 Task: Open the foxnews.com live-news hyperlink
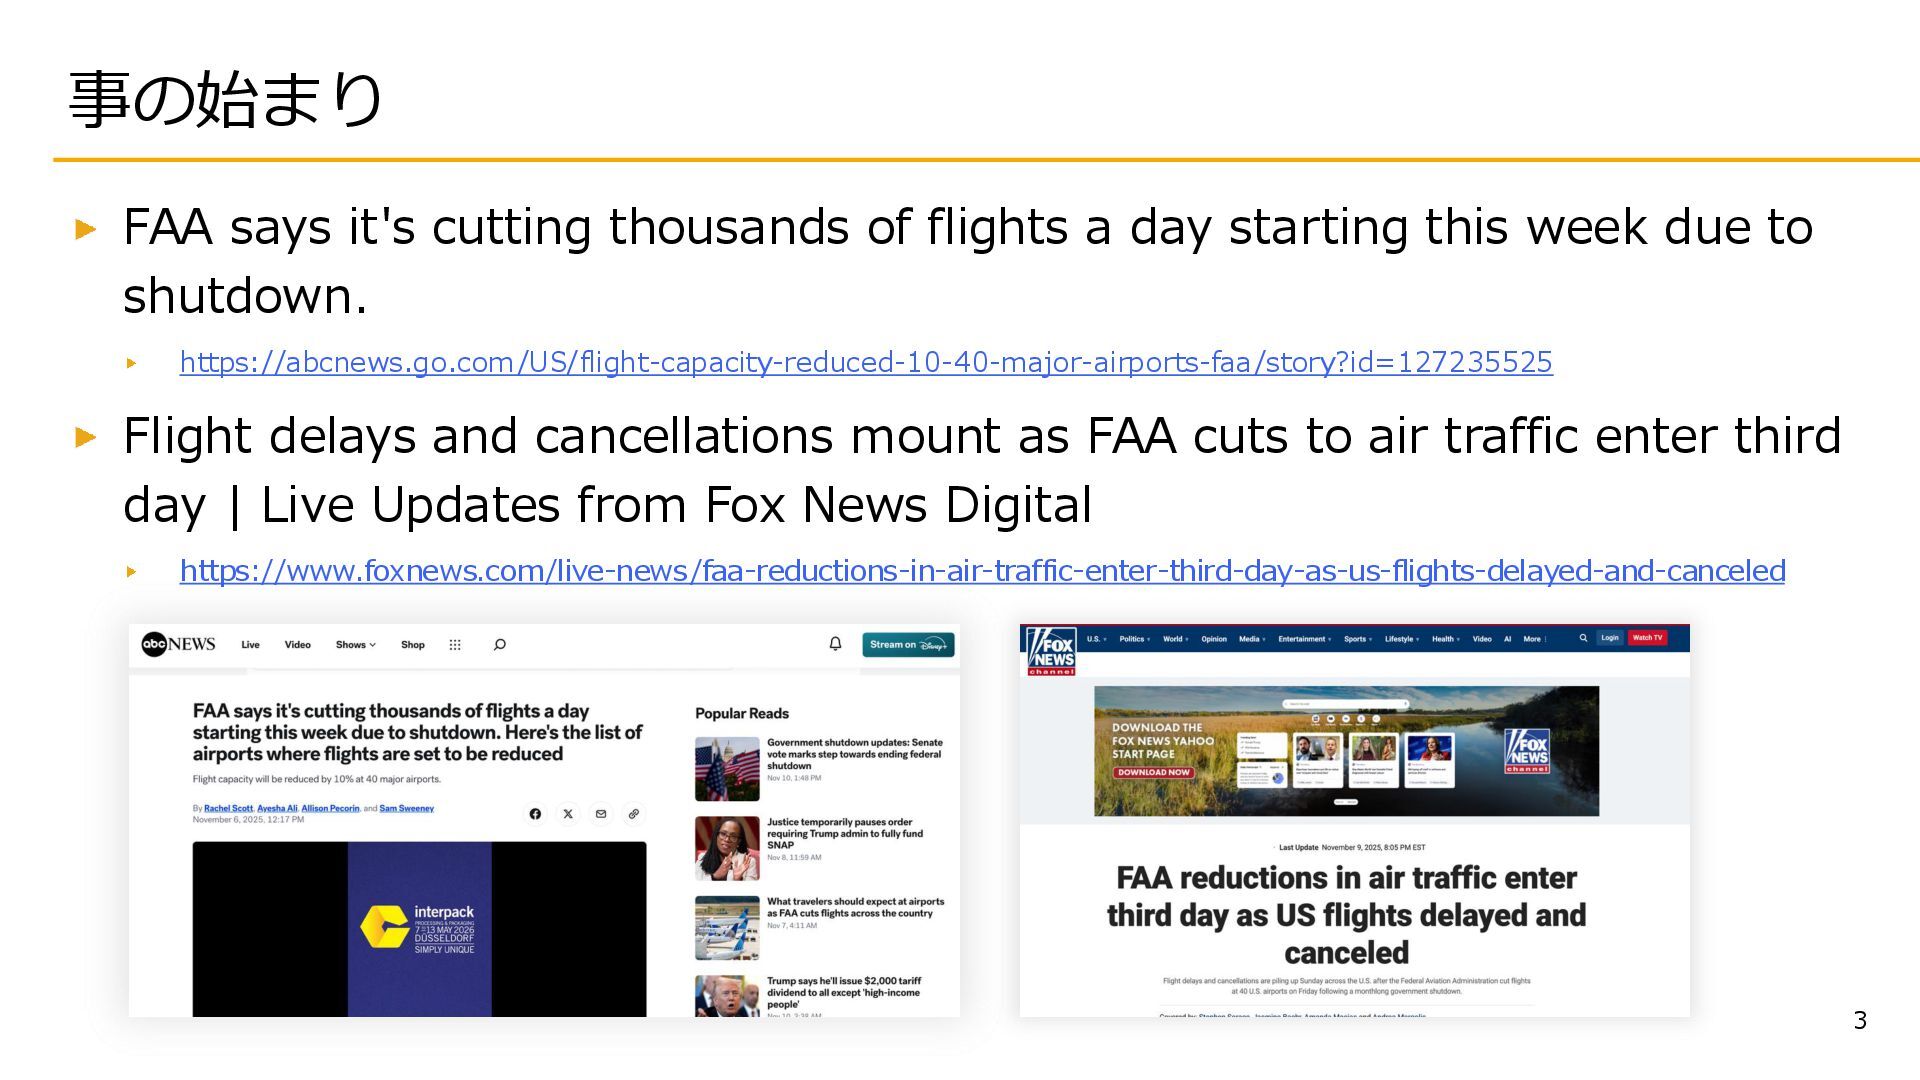(982, 571)
